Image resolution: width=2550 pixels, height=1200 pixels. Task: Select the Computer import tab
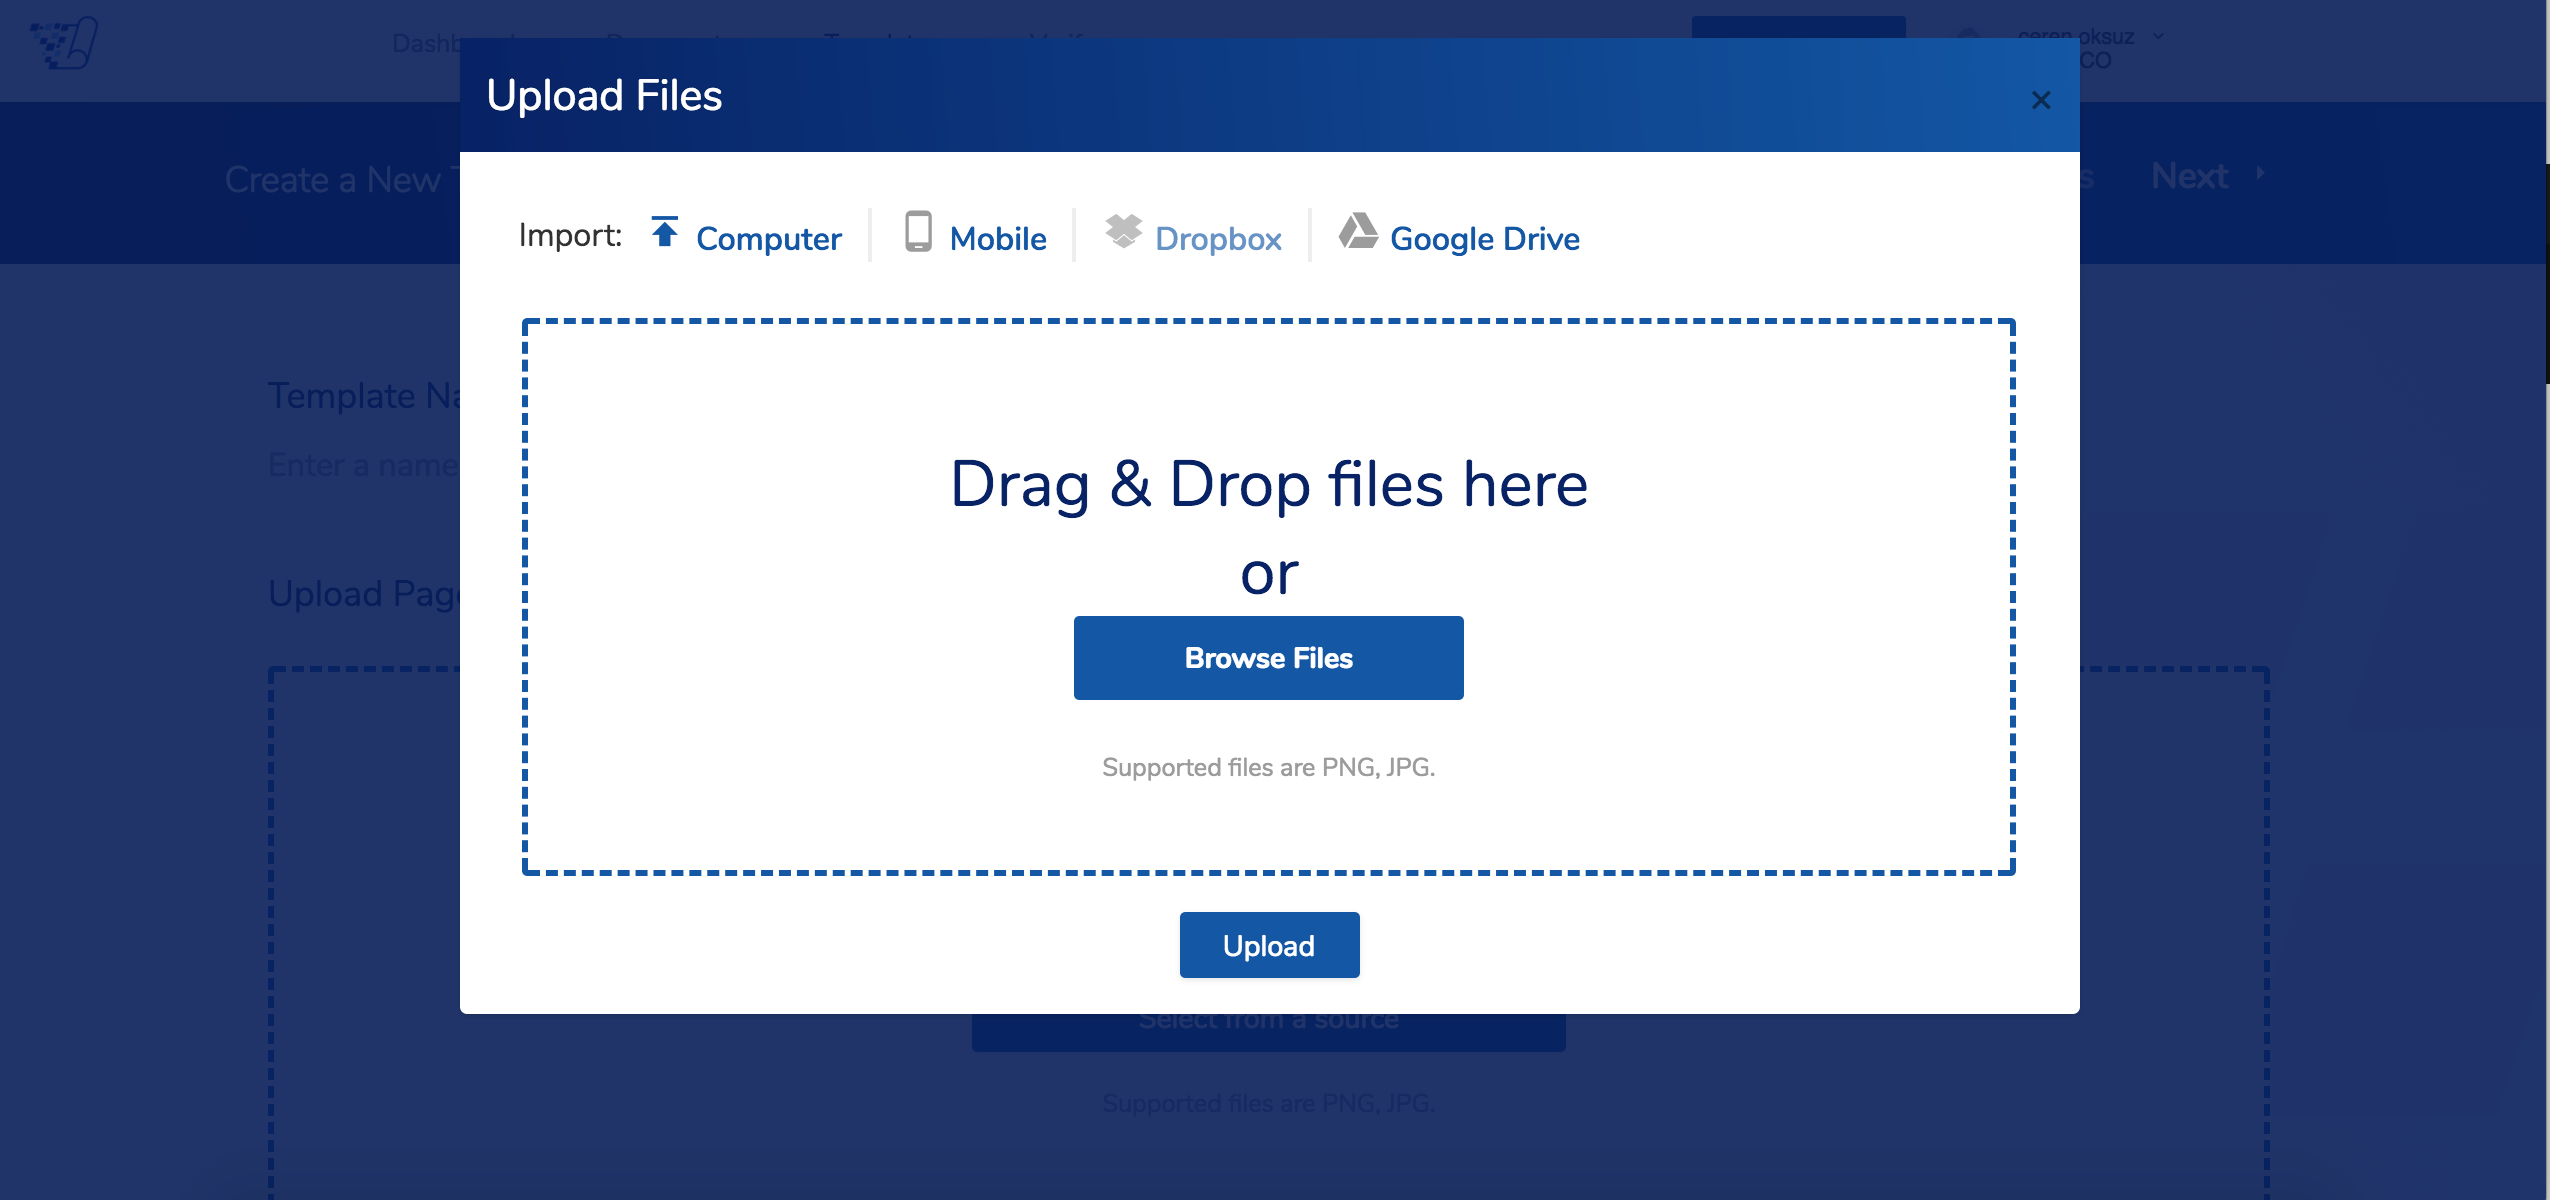pyautogui.click(x=768, y=239)
